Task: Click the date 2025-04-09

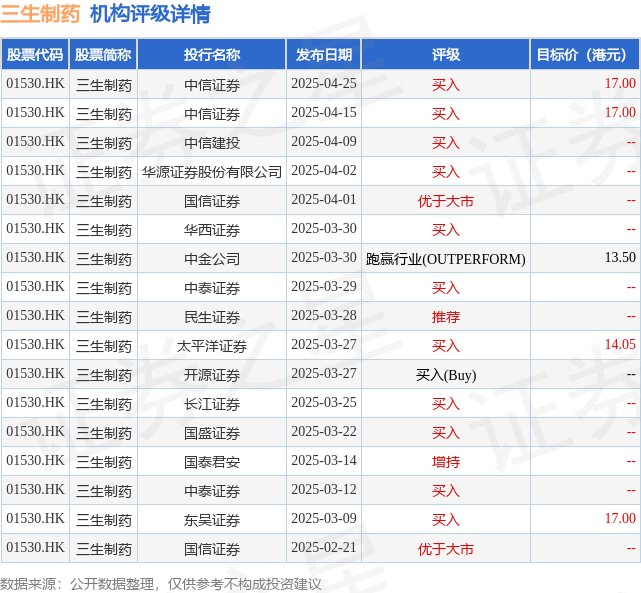Action: [x=324, y=142]
